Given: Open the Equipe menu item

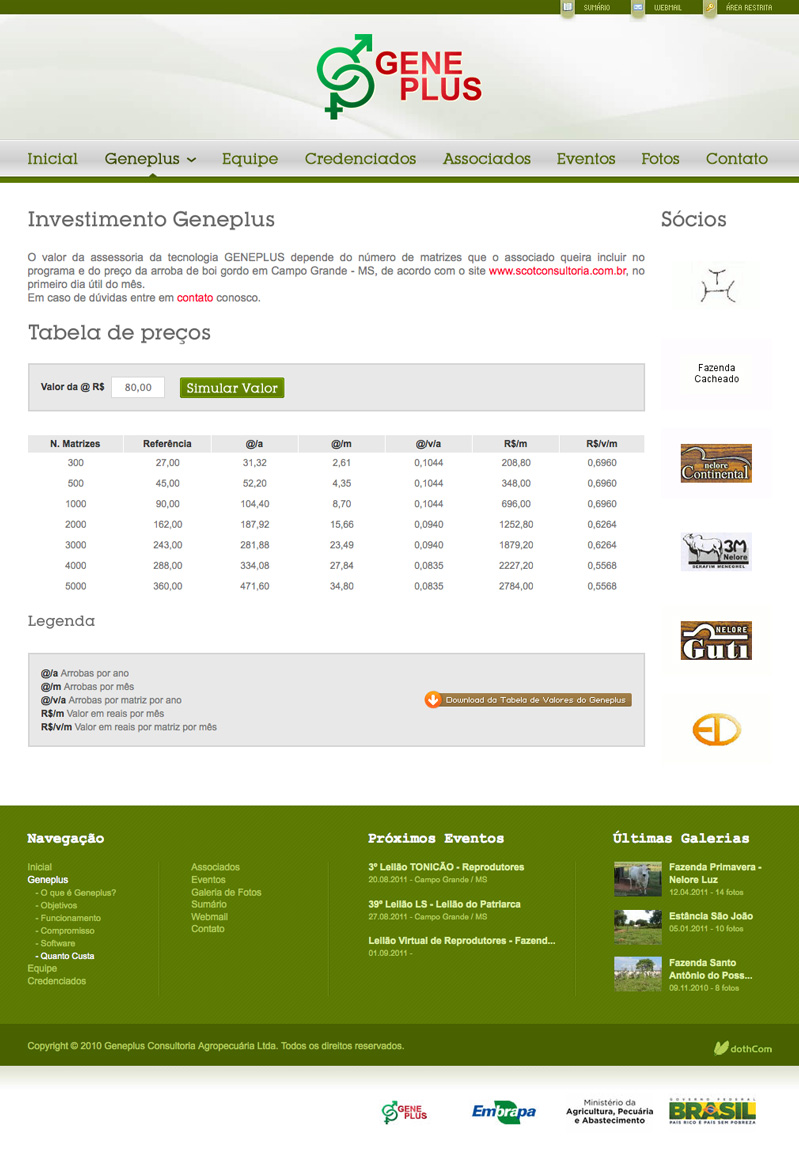Looking at the screenshot, I should 250,158.
